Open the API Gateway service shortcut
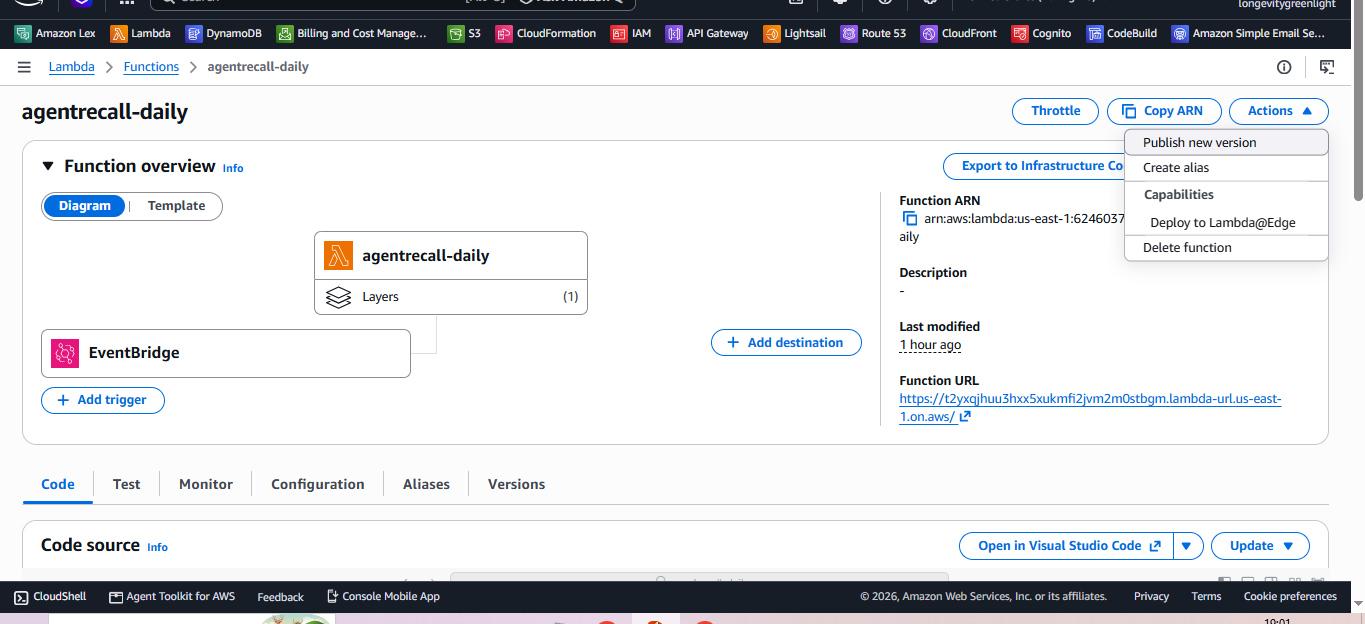 [707, 33]
